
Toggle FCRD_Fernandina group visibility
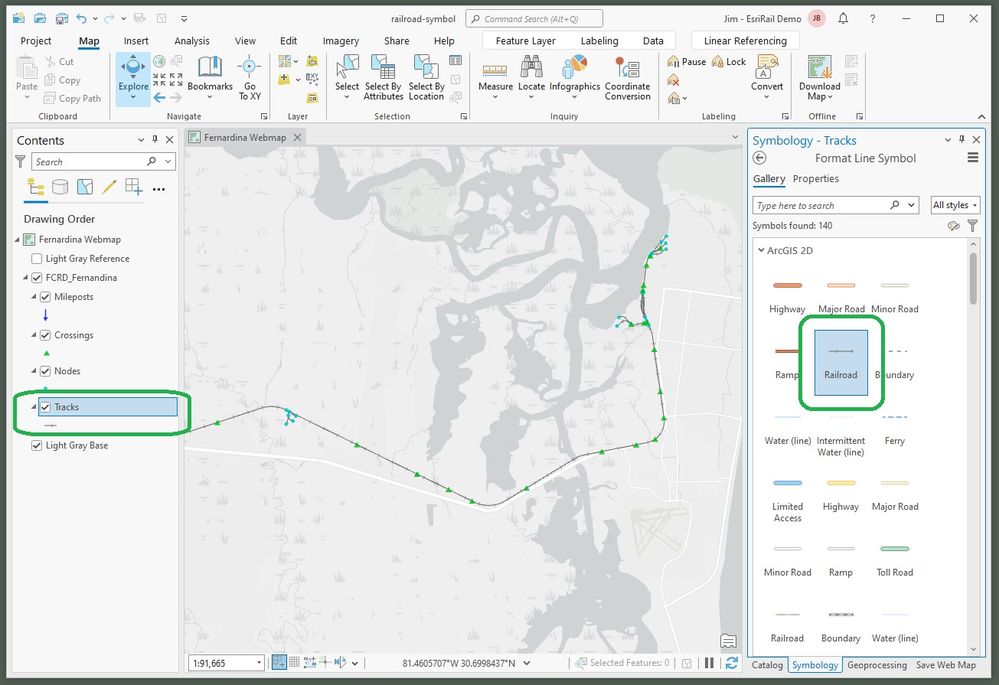click(x=36, y=278)
